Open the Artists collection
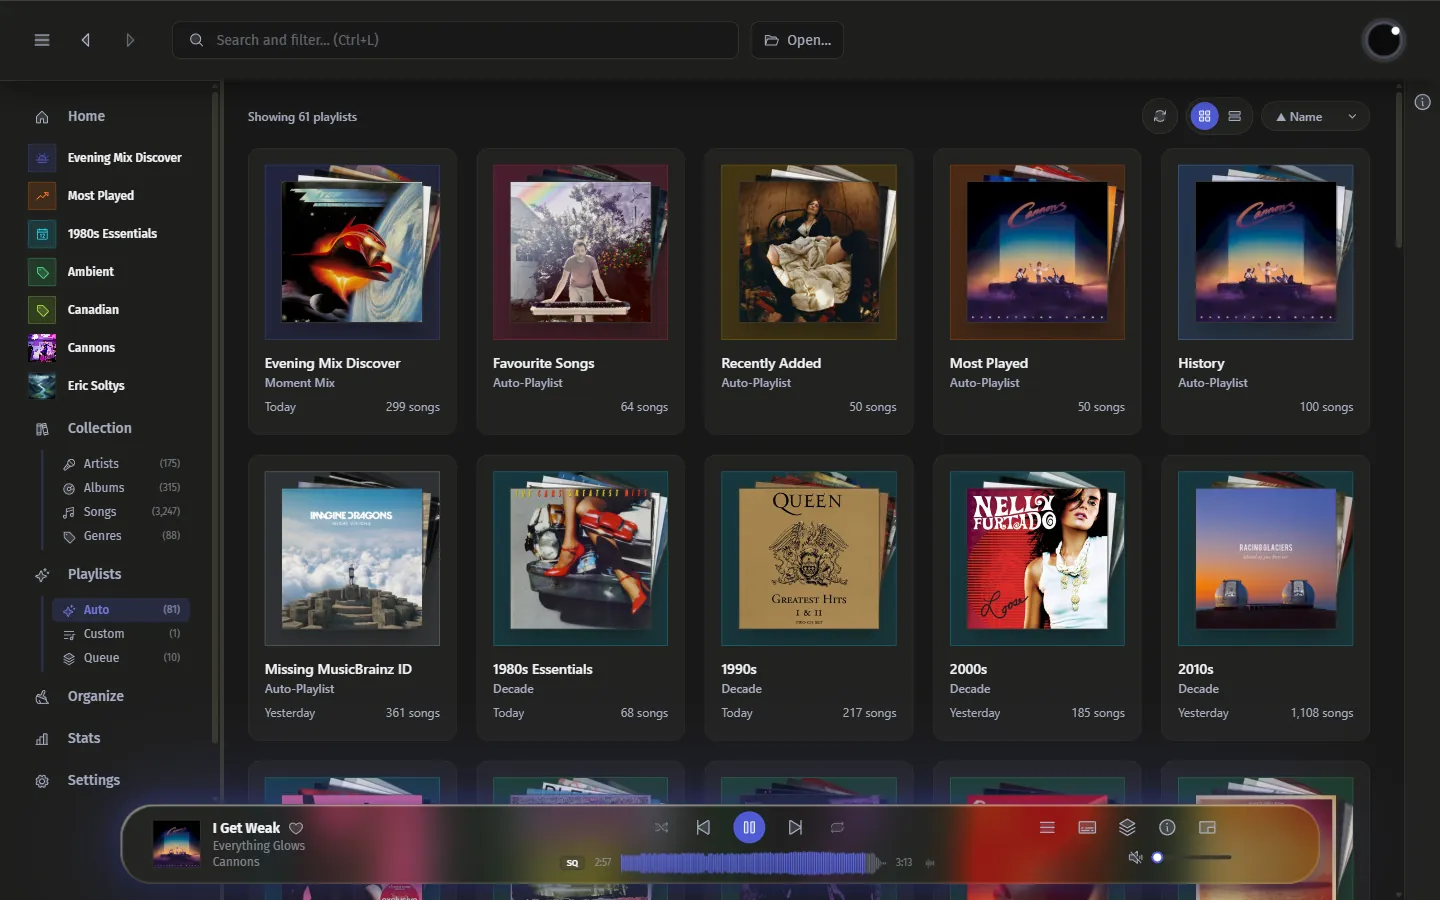The height and width of the screenshot is (900, 1440). coord(120,464)
